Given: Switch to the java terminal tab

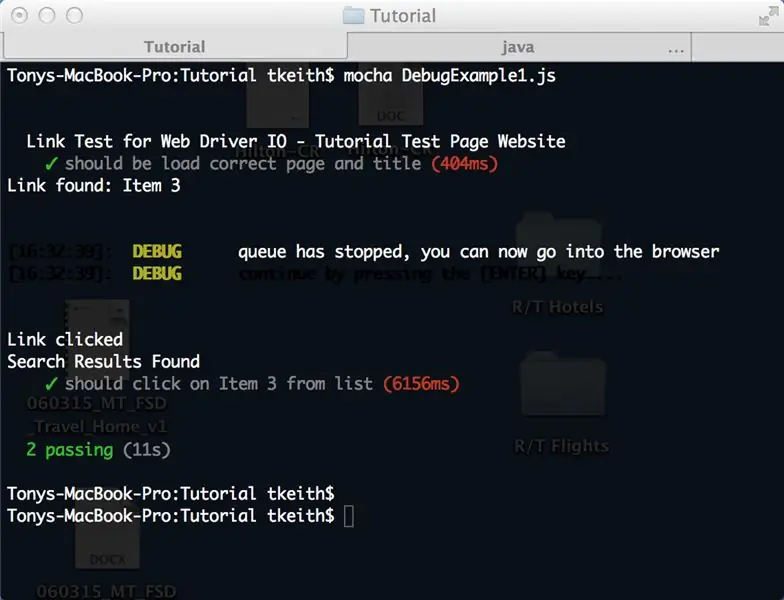Looking at the screenshot, I should coord(518,47).
